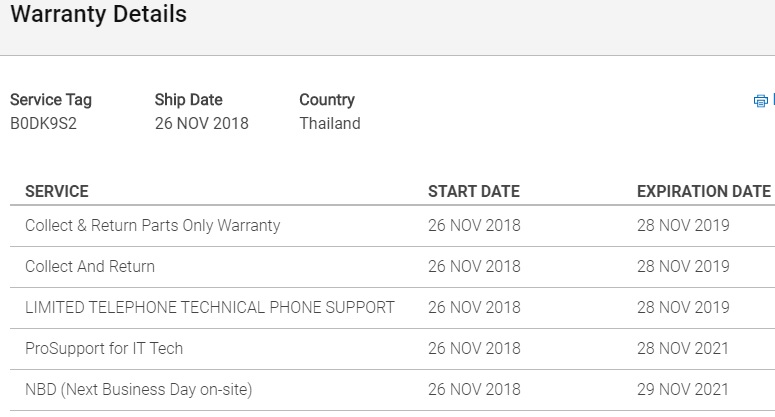
Task: Click the 29 NOV 2021 expiration date
Action: point(683,389)
